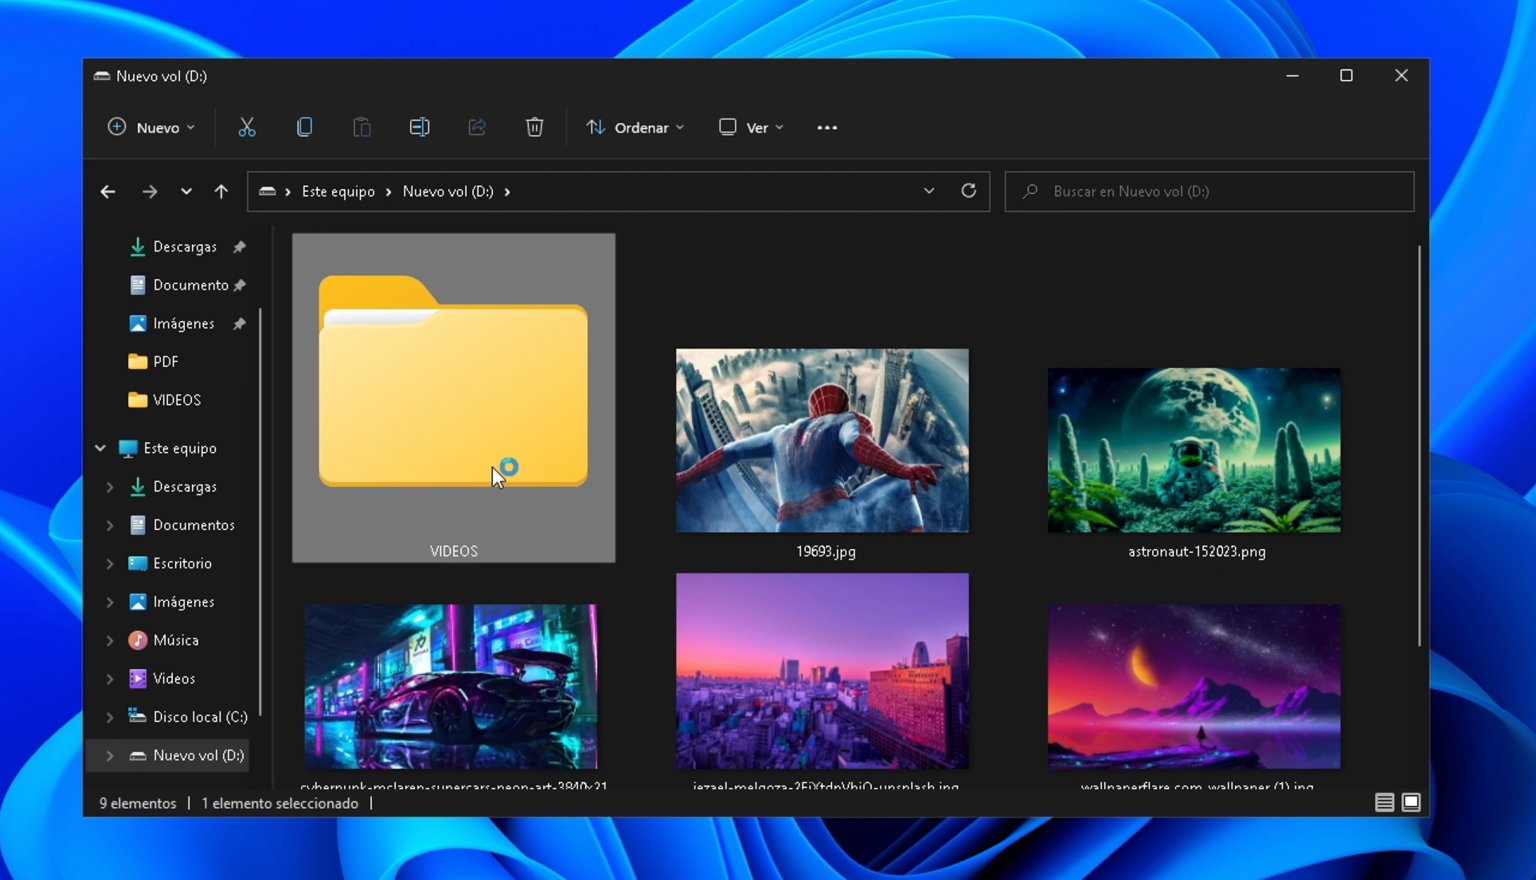Click the Copy icon in toolbar

tap(304, 127)
